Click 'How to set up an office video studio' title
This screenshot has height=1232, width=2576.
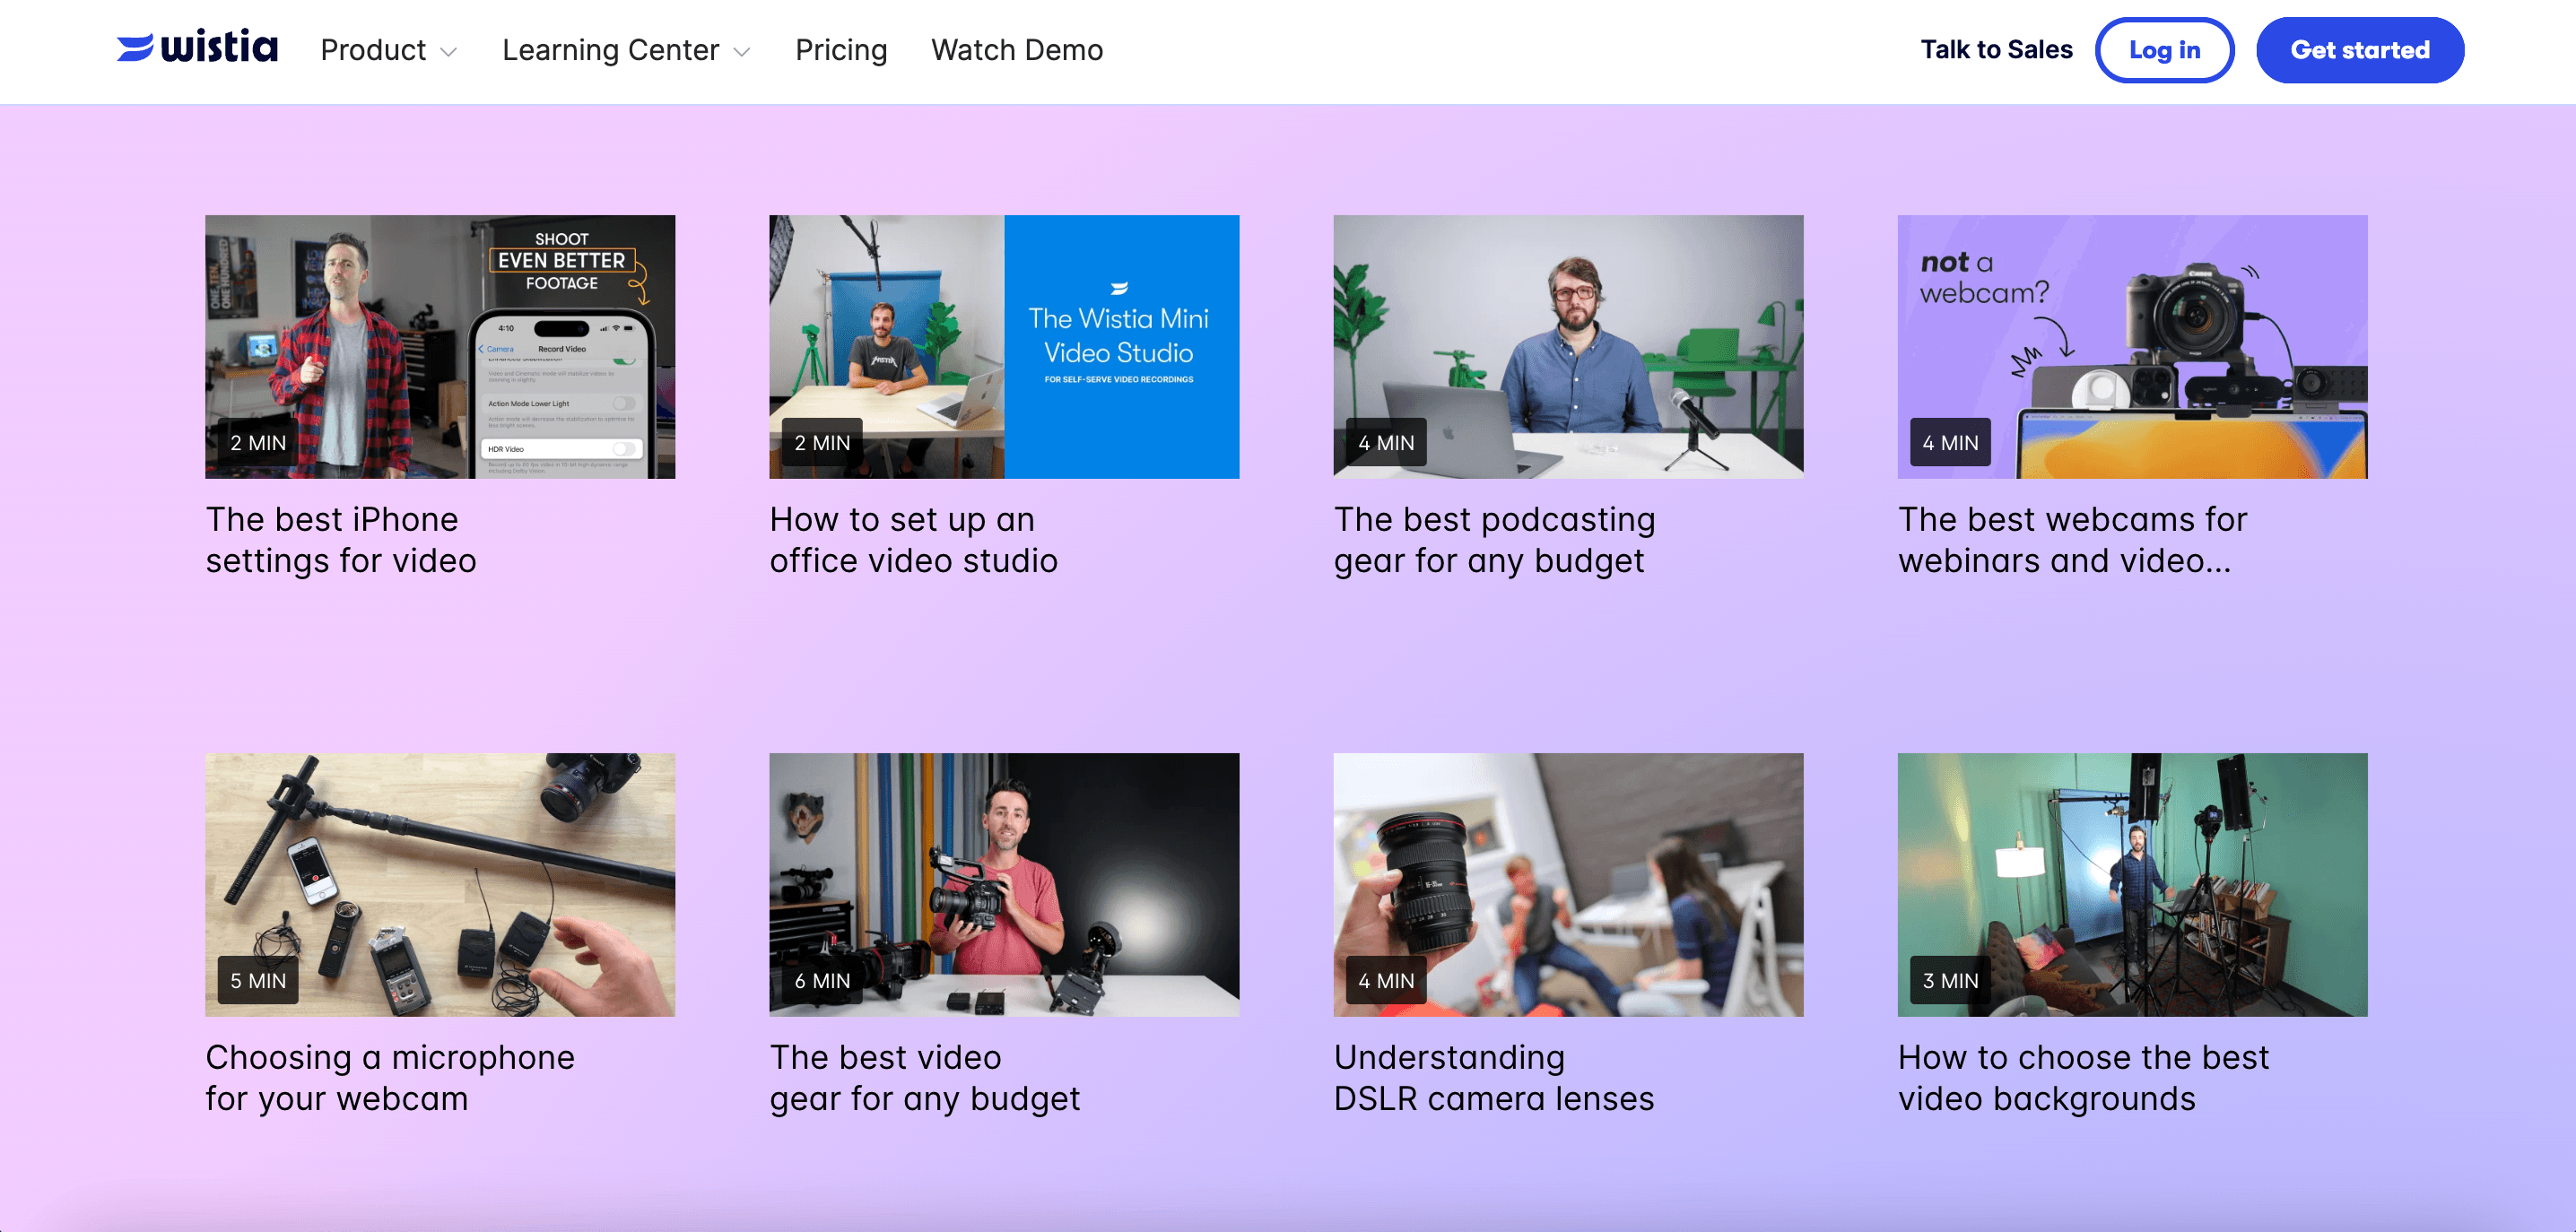point(913,540)
